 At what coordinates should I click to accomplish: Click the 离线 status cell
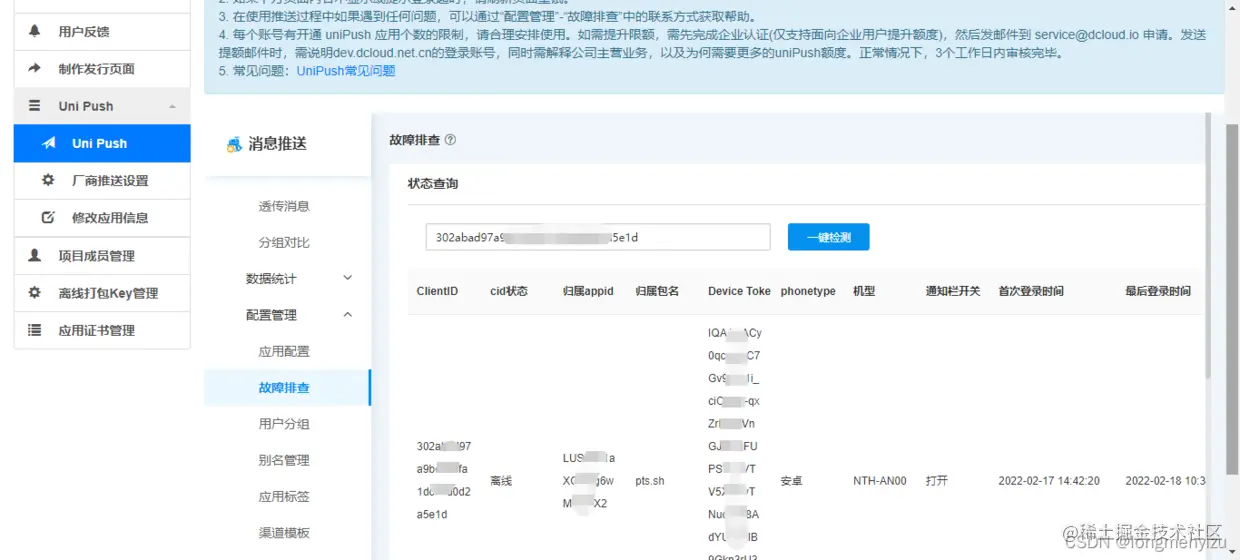501,481
